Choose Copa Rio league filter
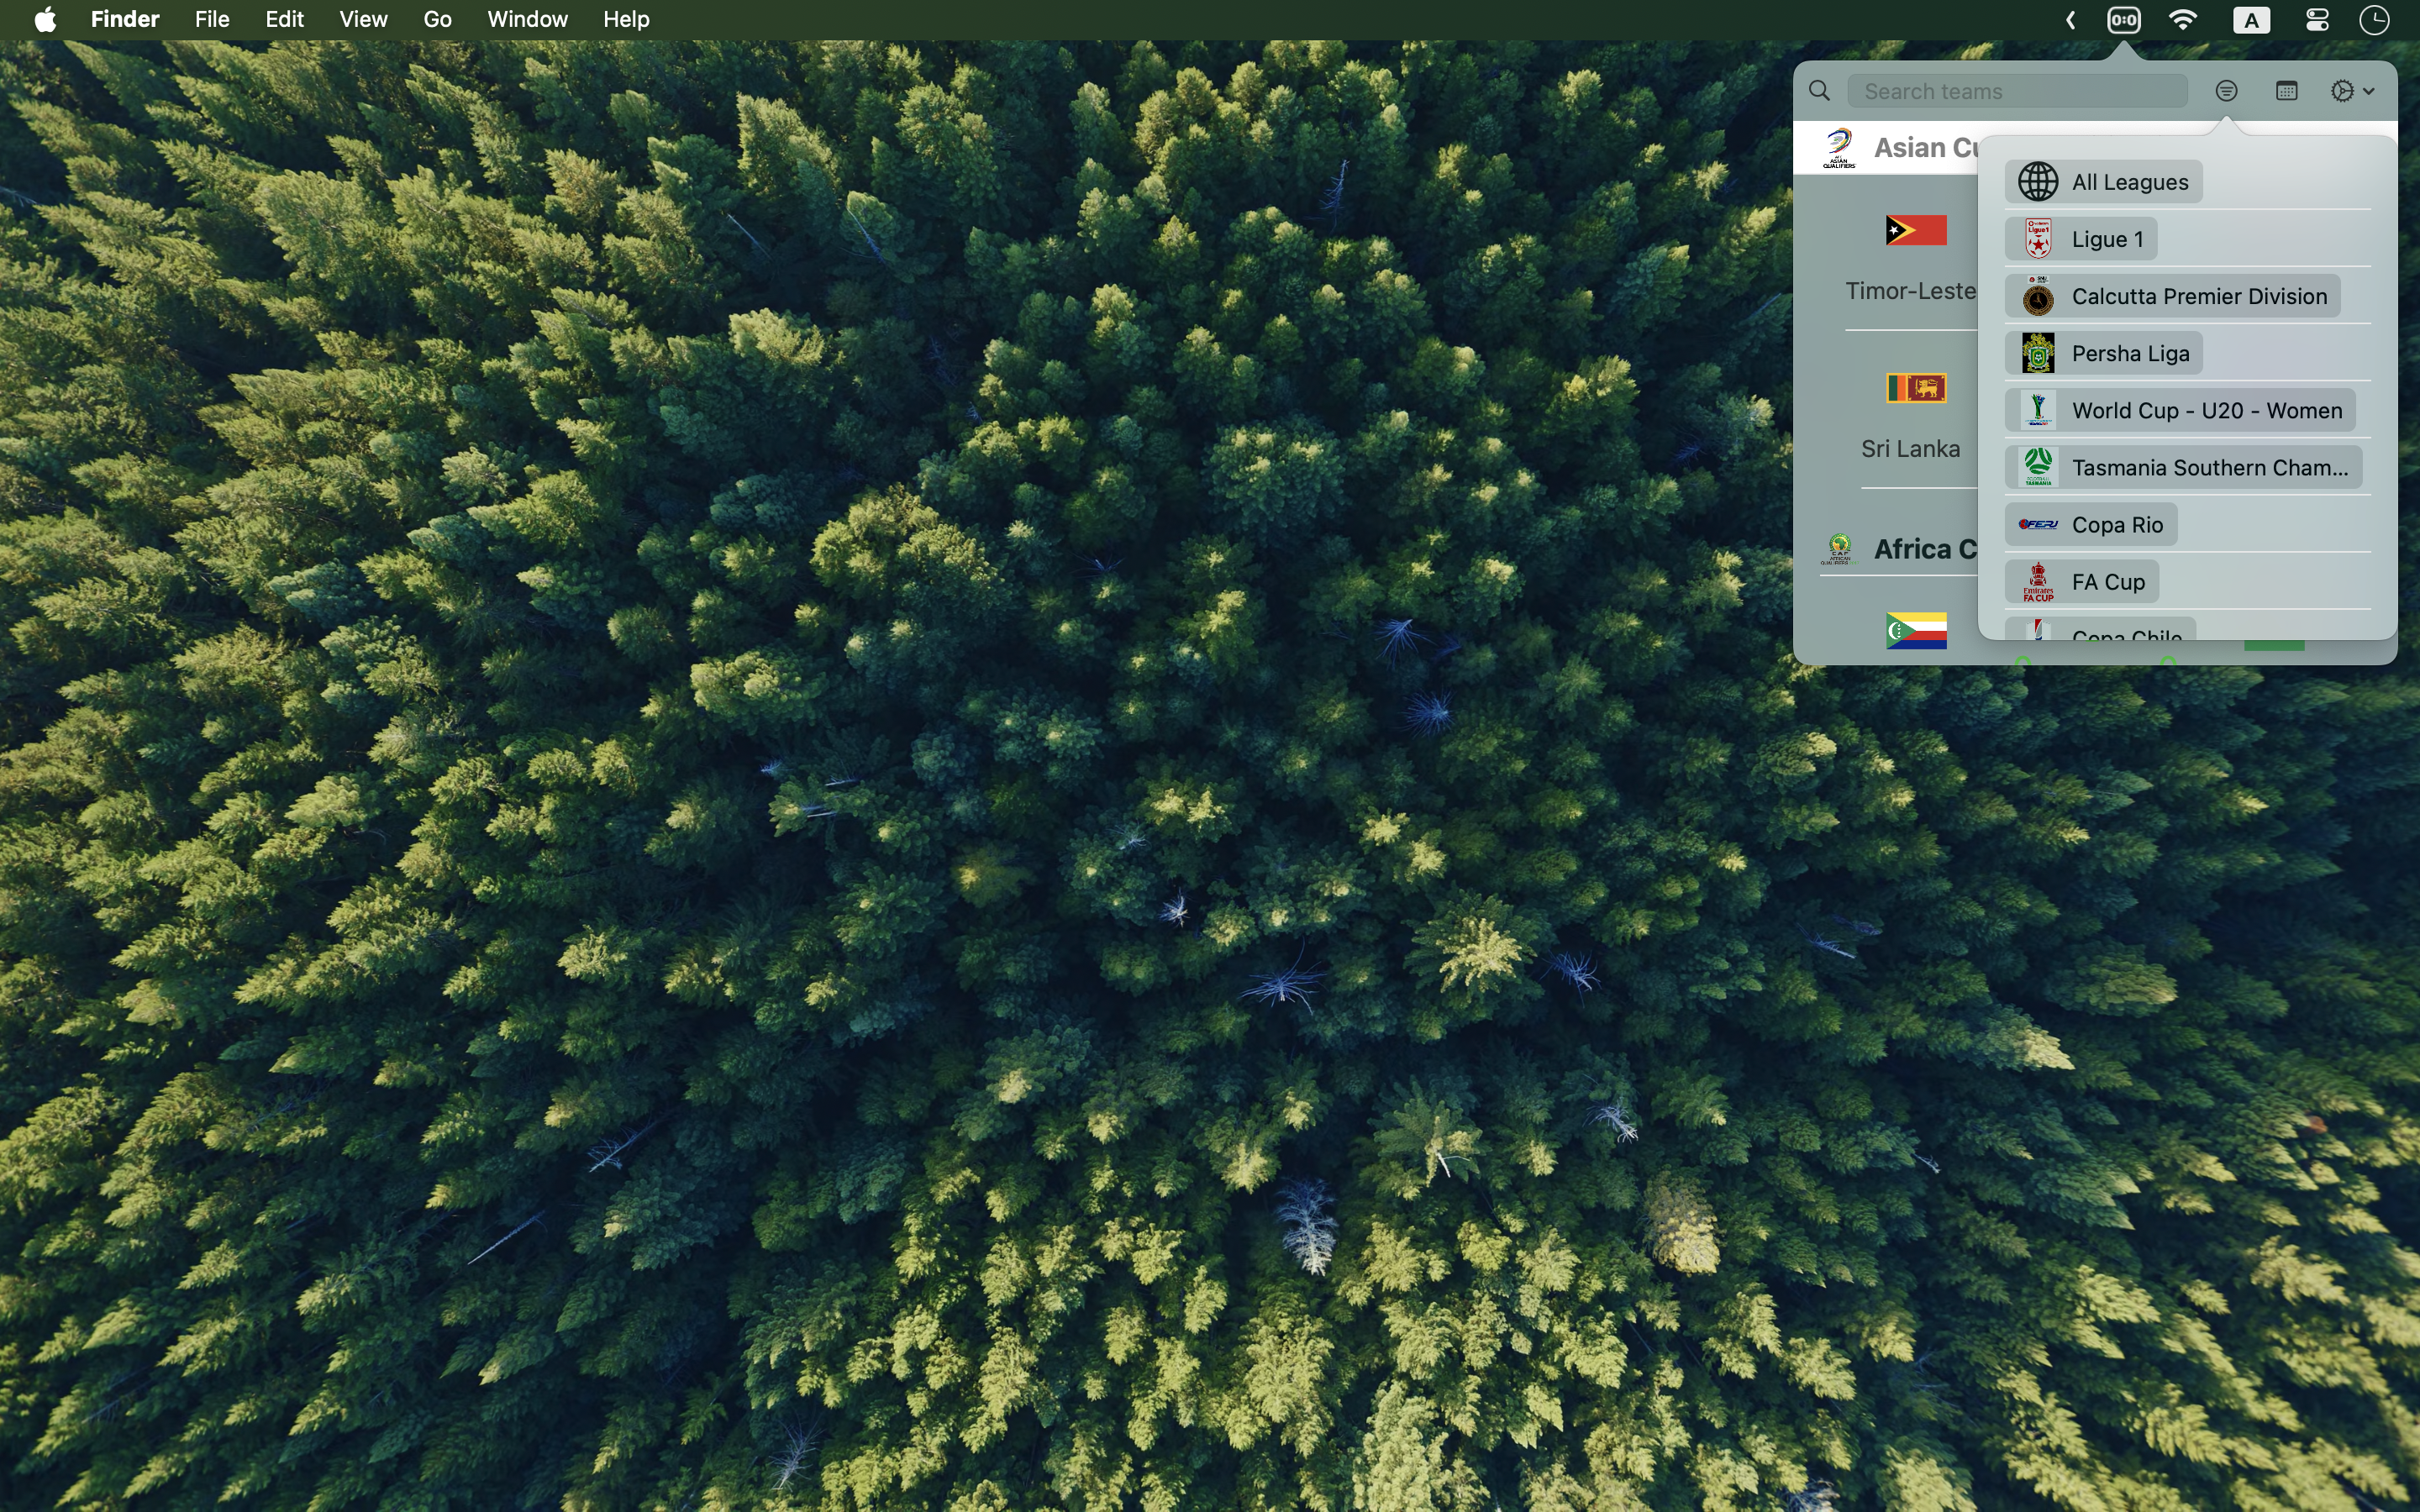 tap(2091, 524)
